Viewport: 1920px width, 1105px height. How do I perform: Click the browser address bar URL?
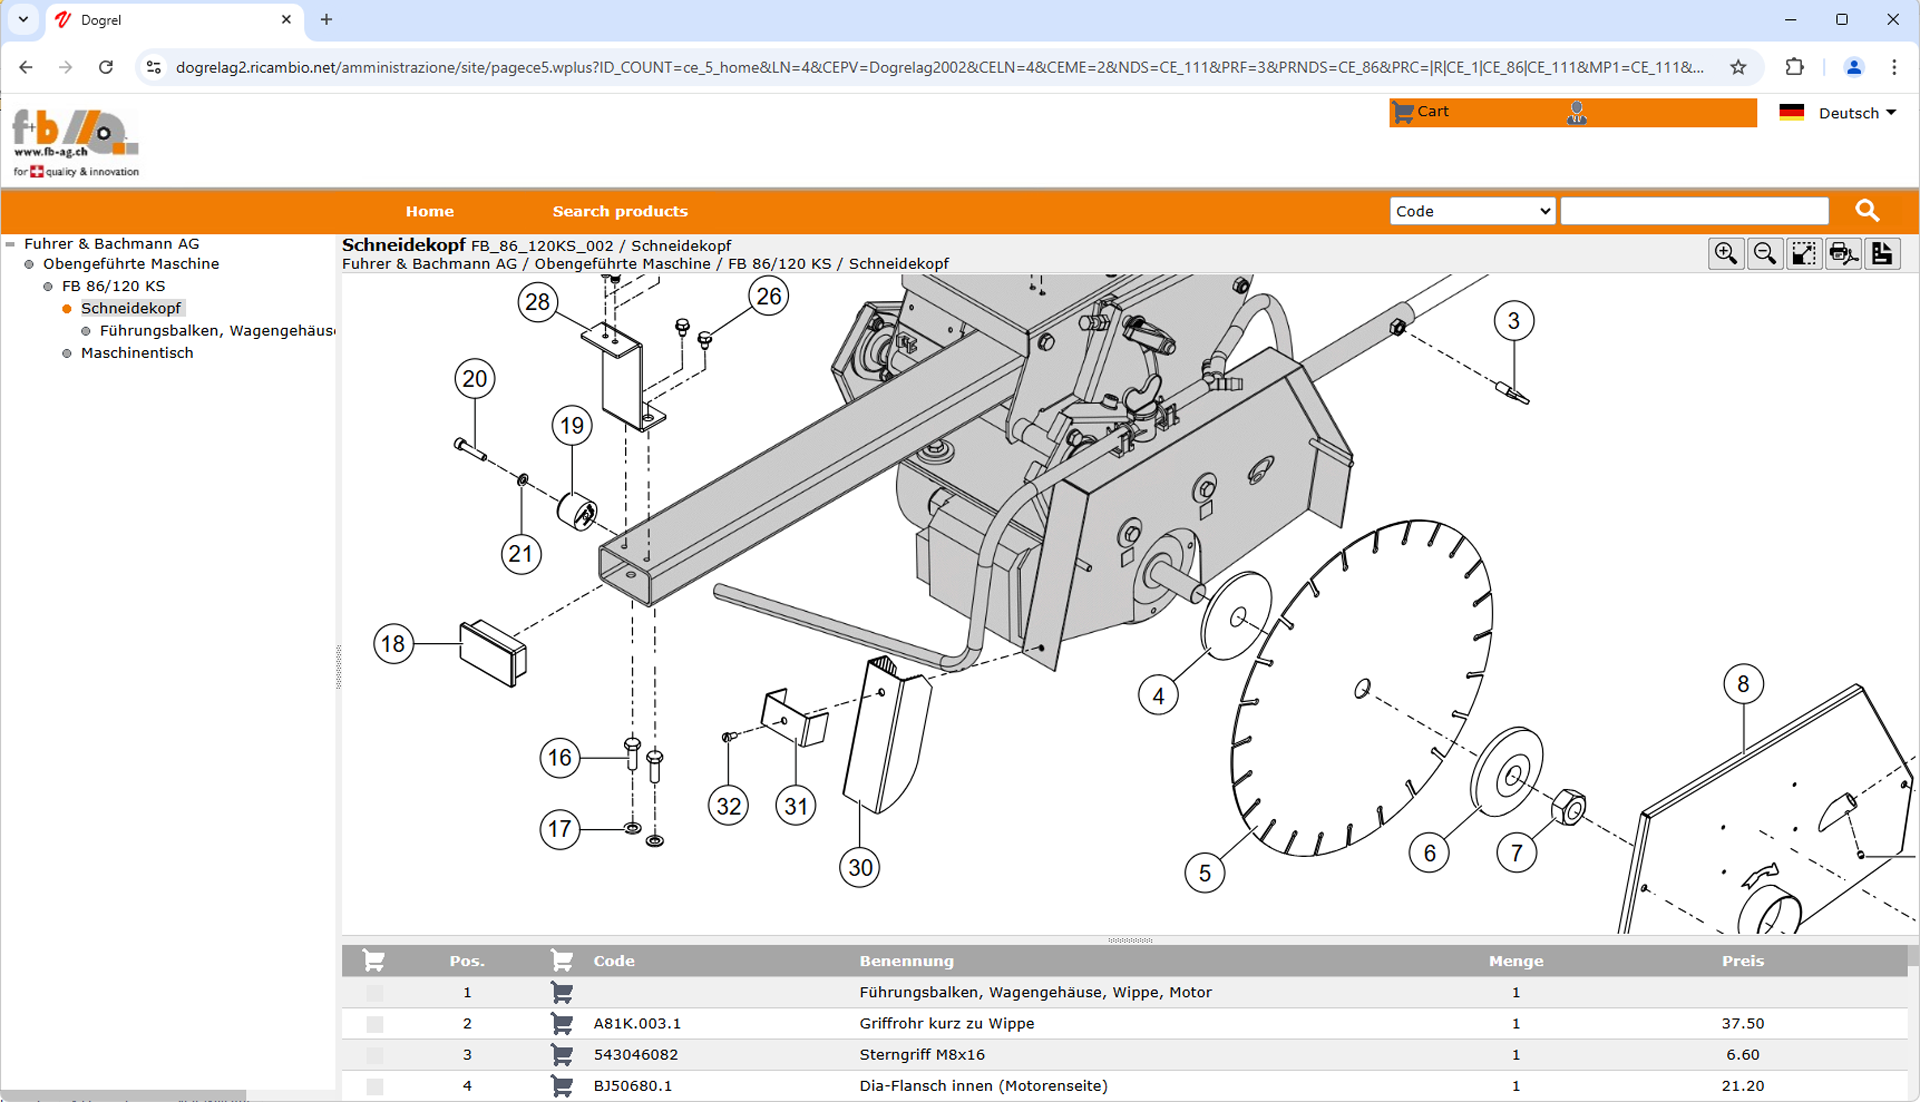click(x=940, y=67)
